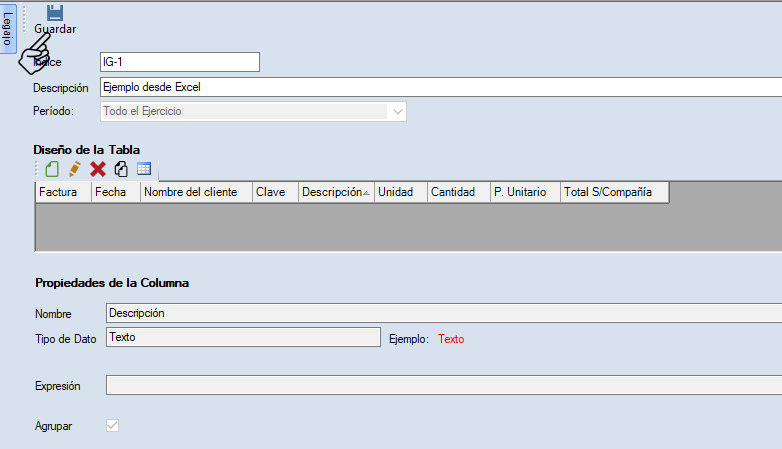
Task: Select the Nombre del cliente column header
Action: coord(196,192)
